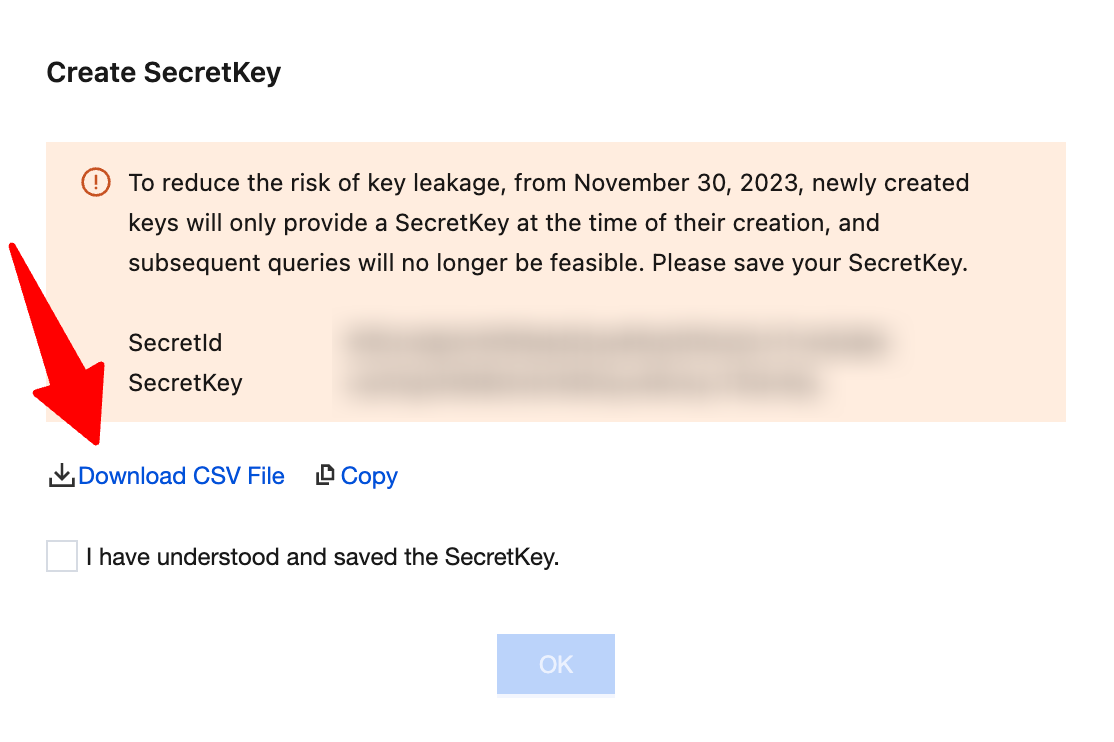Tick the understood and saved checkbox
Screen dimensions: 1114x742
62,556
